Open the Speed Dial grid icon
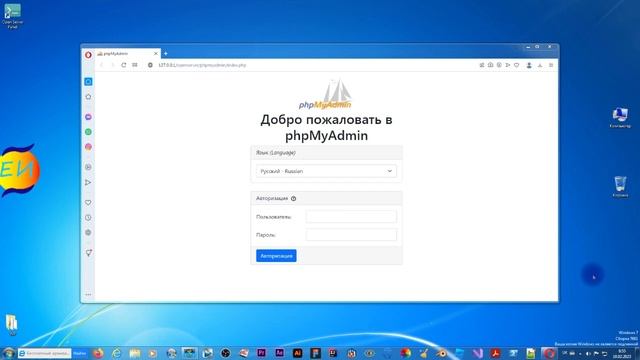 pos(135,65)
